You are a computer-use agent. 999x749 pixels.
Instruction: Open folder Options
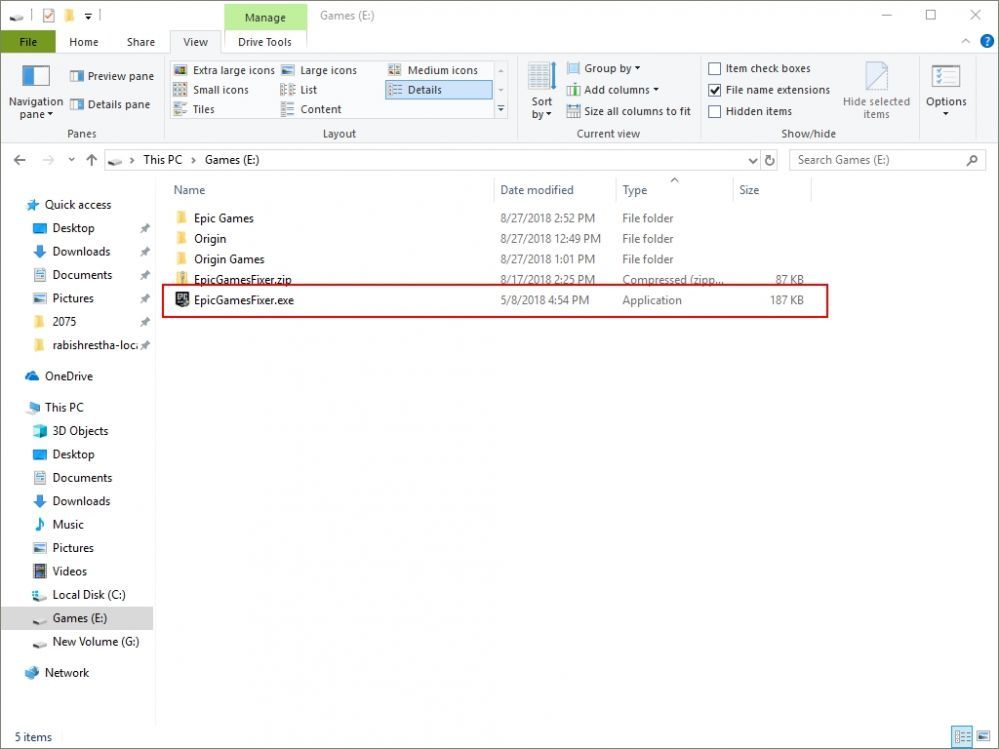[x=945, y=90]
